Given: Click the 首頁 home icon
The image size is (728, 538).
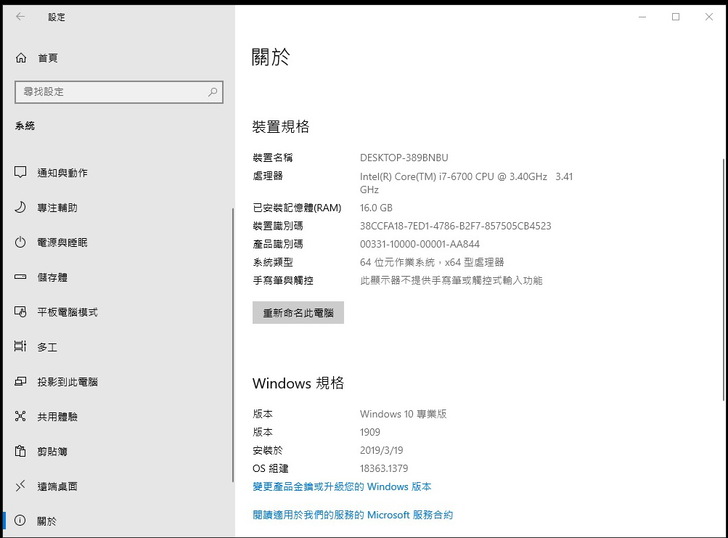Looking at the screenshot, I should (x=21, y=58).
